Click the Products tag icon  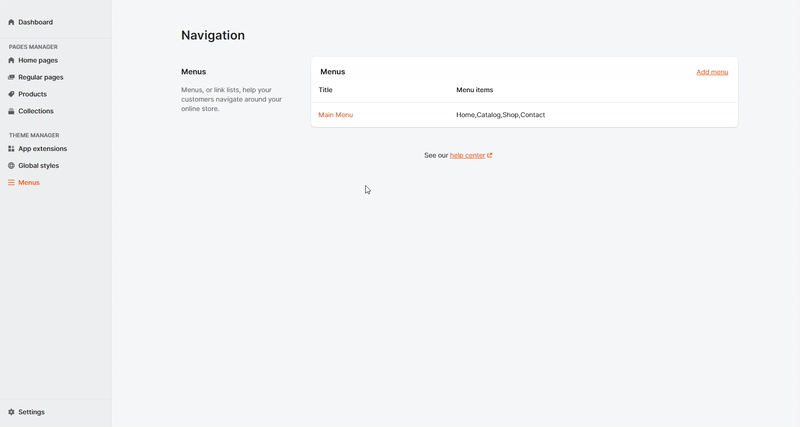pos(11,94)
